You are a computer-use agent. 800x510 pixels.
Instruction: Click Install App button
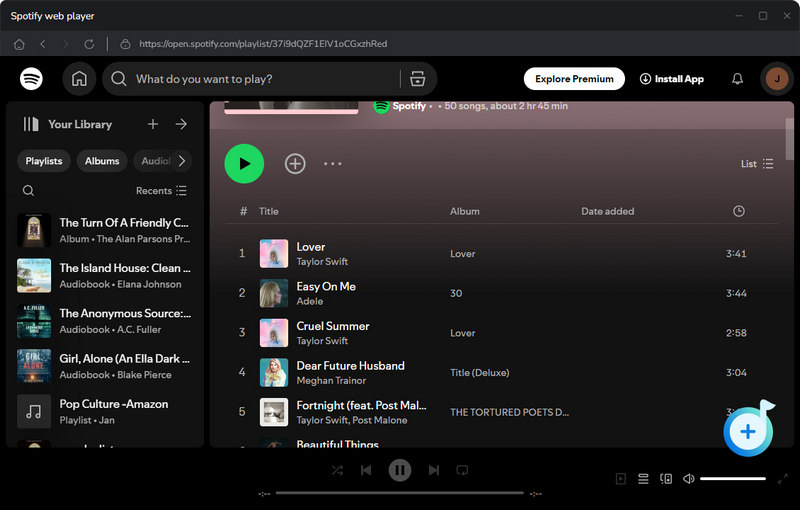[672, 79]
